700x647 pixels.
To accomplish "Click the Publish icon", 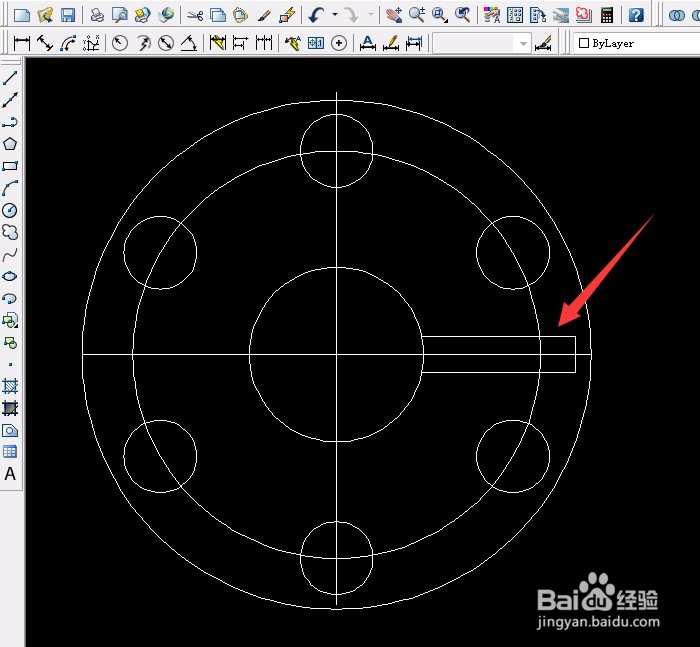I will tap(143, 15).
